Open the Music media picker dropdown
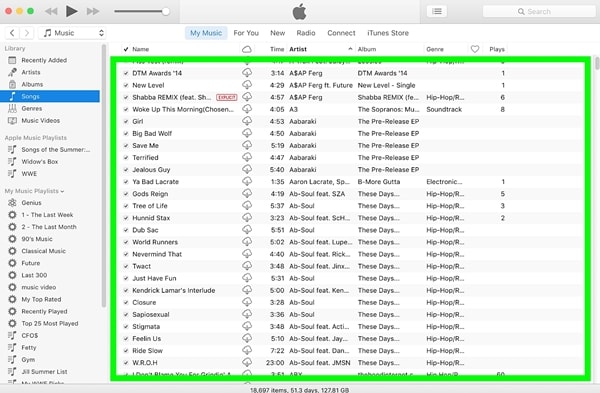This screenshot has height=393, width=600. [x=72, y=33]
